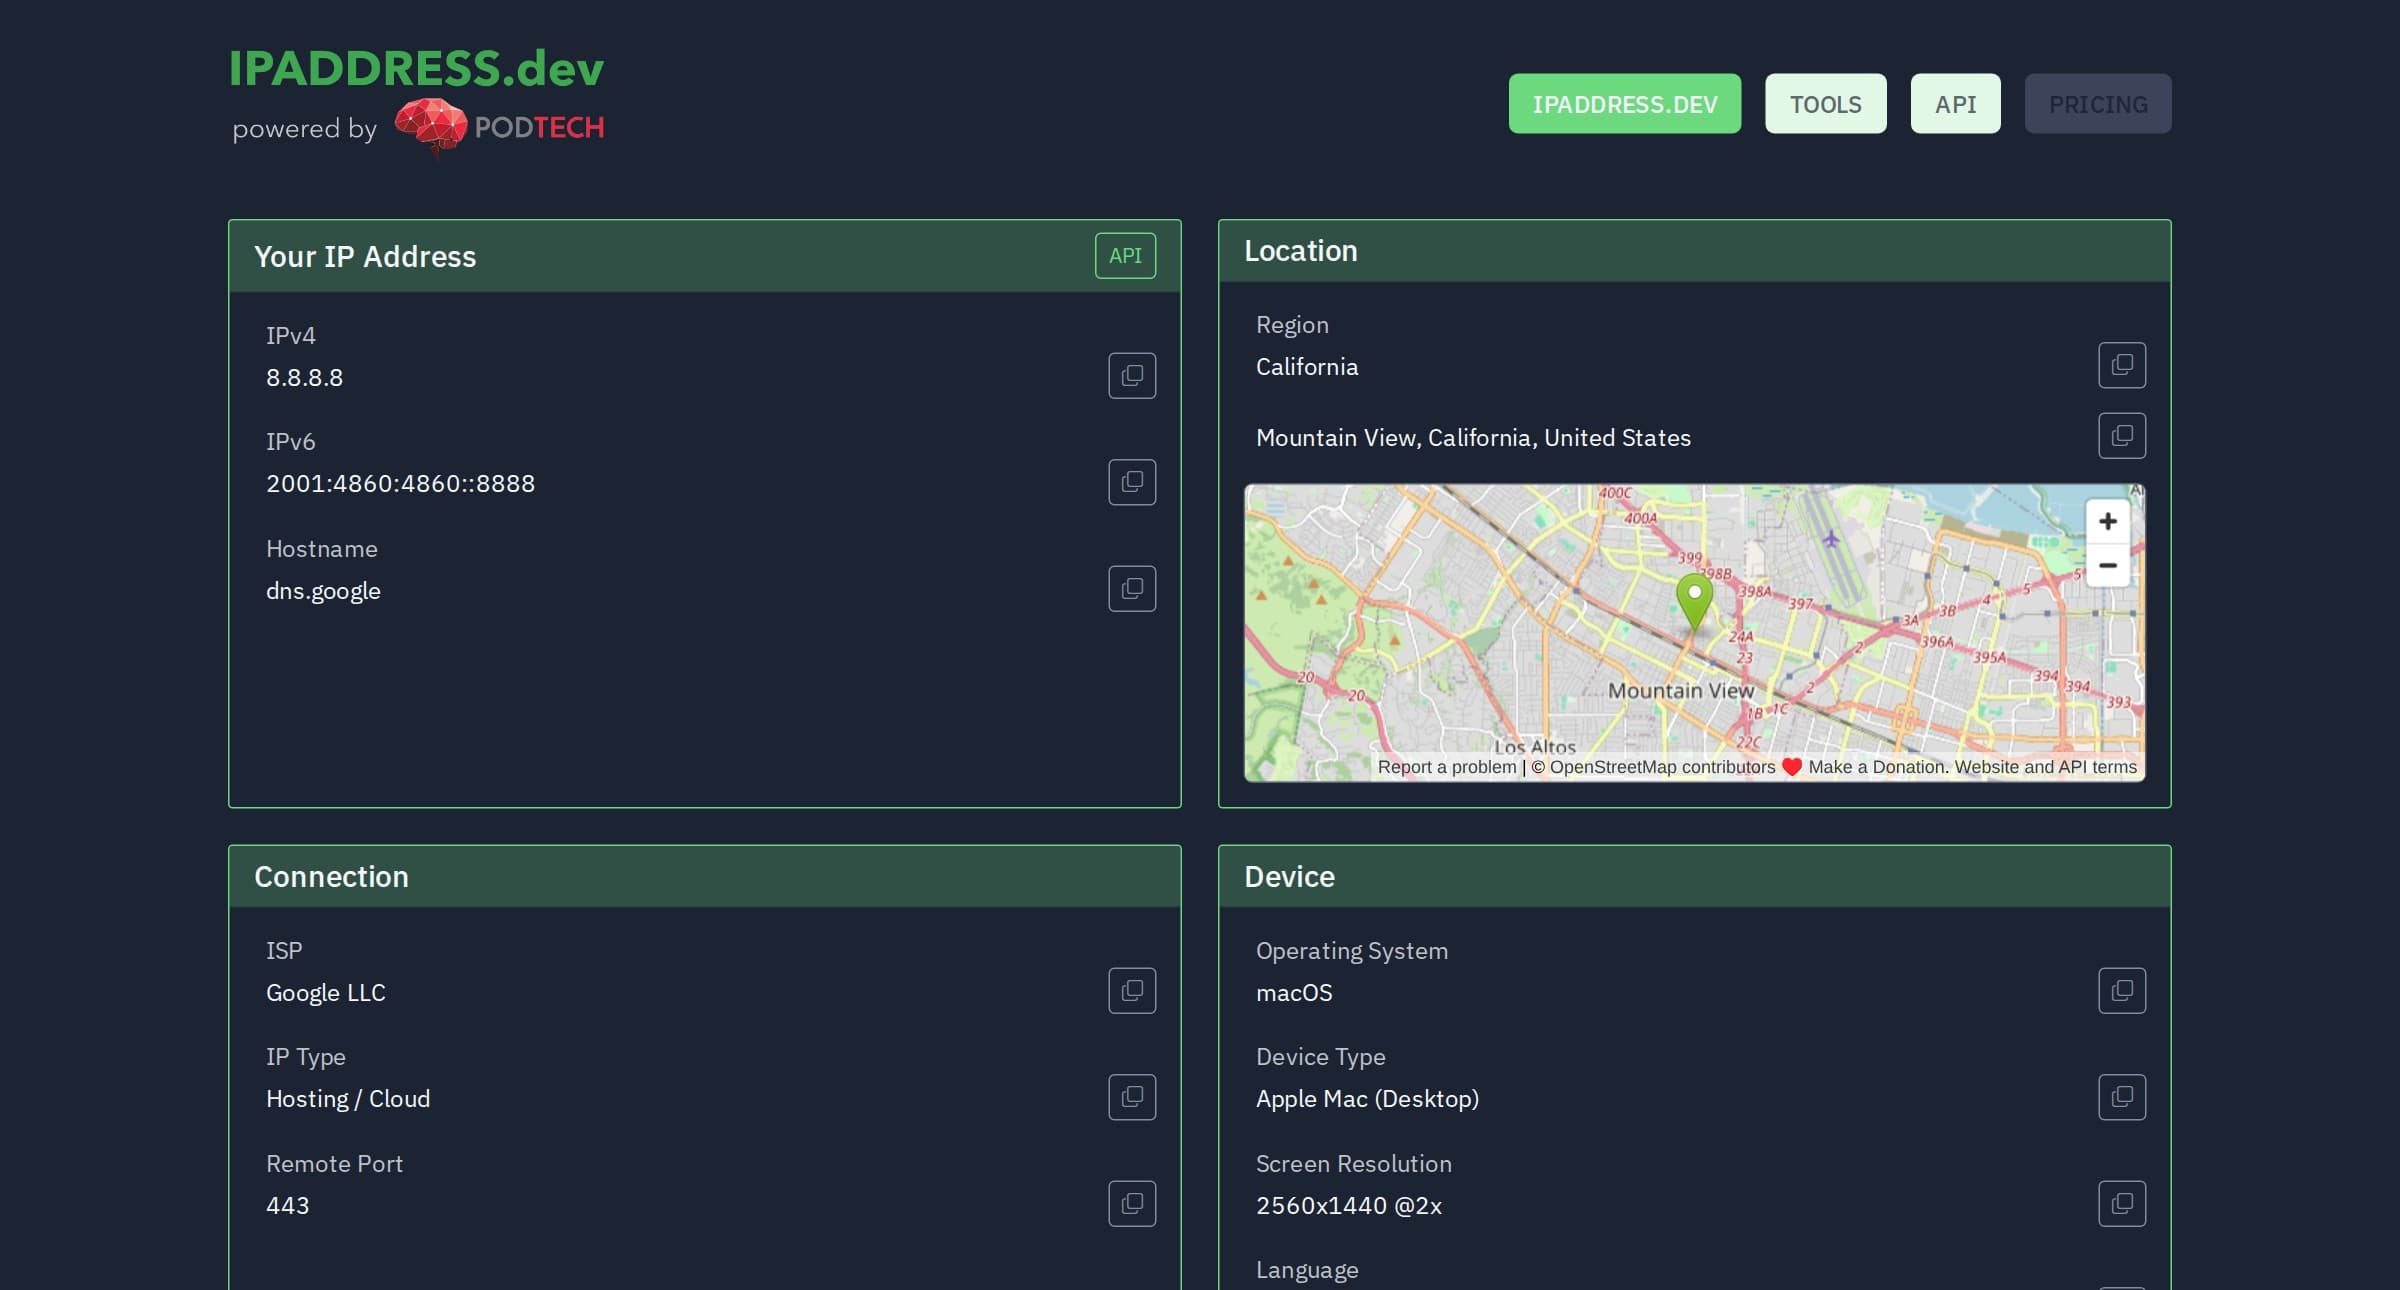Image resolution: width=2400 pixels, height=1290 pixels.
Task: Open the TOOLS menu item
Action: point(1826,104)
